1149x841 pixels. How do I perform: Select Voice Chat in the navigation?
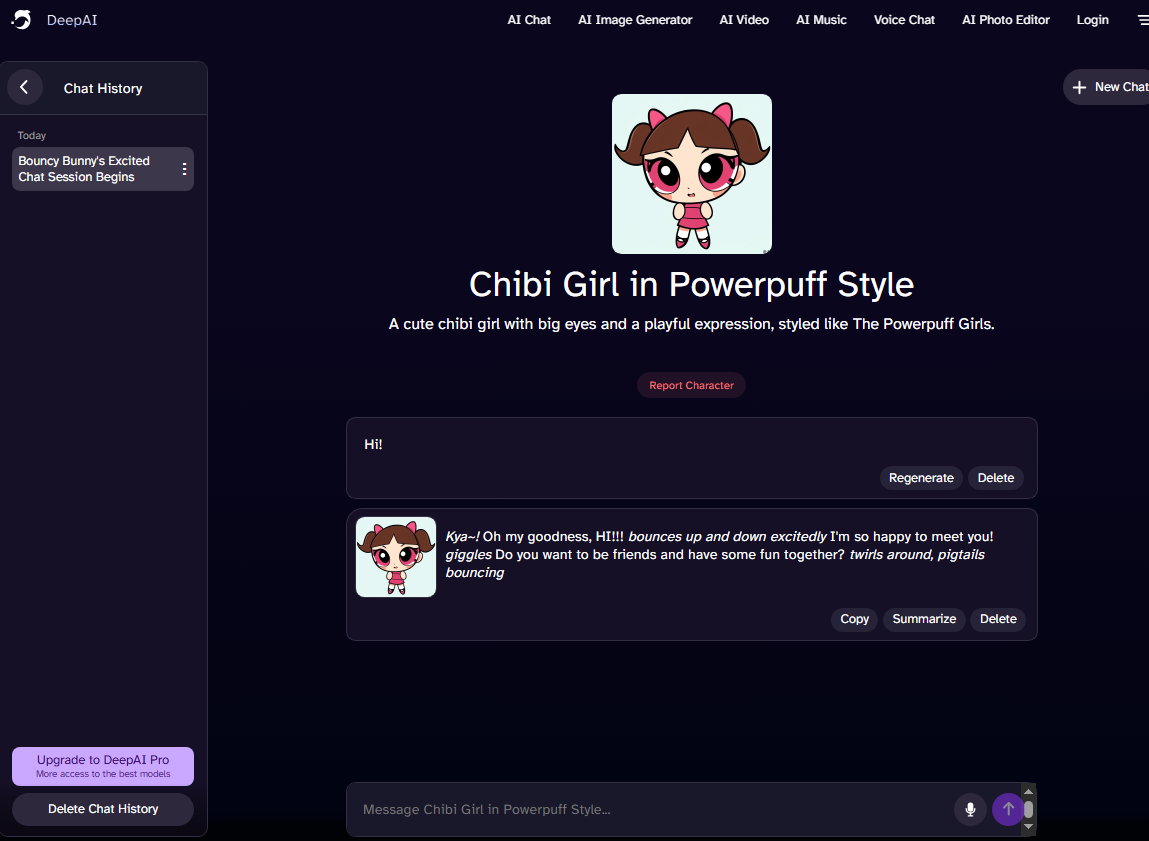tap(904, 20)
